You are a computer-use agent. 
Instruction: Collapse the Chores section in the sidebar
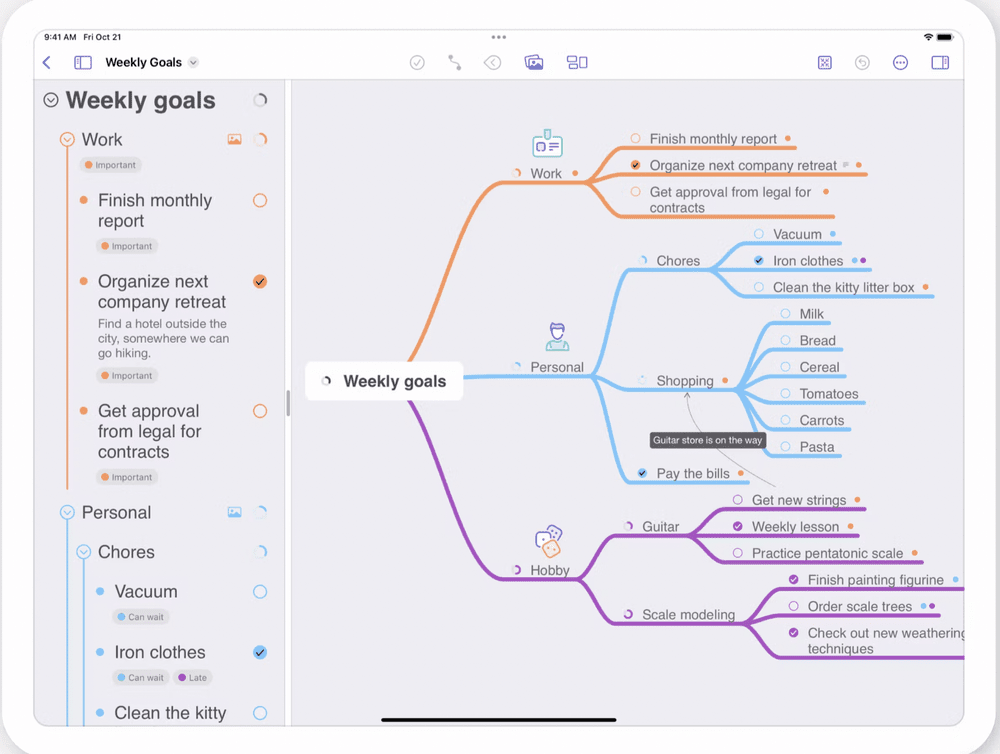point(83,551)
